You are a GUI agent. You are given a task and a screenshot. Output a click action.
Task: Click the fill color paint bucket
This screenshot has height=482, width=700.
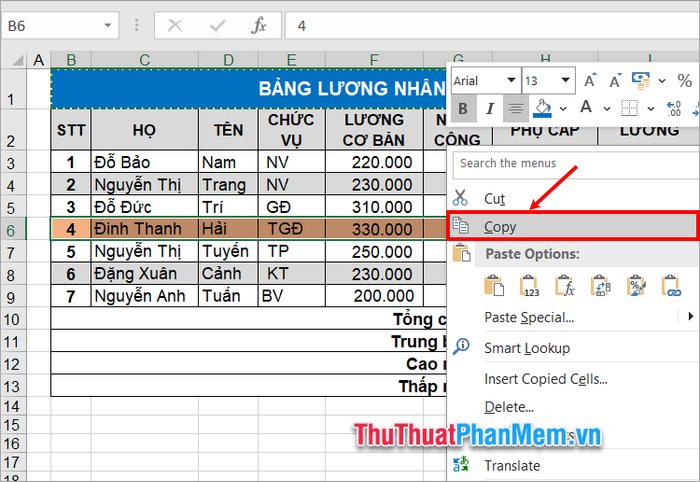[542, 109]
